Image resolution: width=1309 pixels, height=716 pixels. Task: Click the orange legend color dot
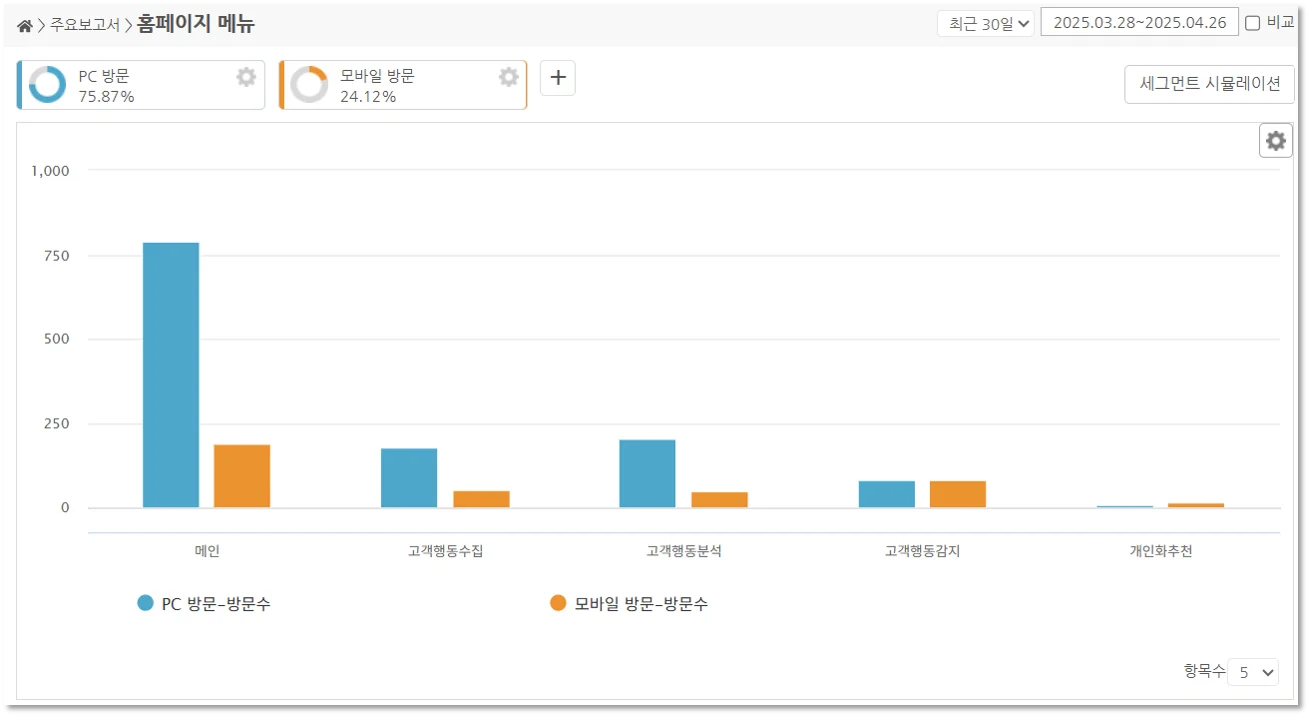(x=558, y=602)
